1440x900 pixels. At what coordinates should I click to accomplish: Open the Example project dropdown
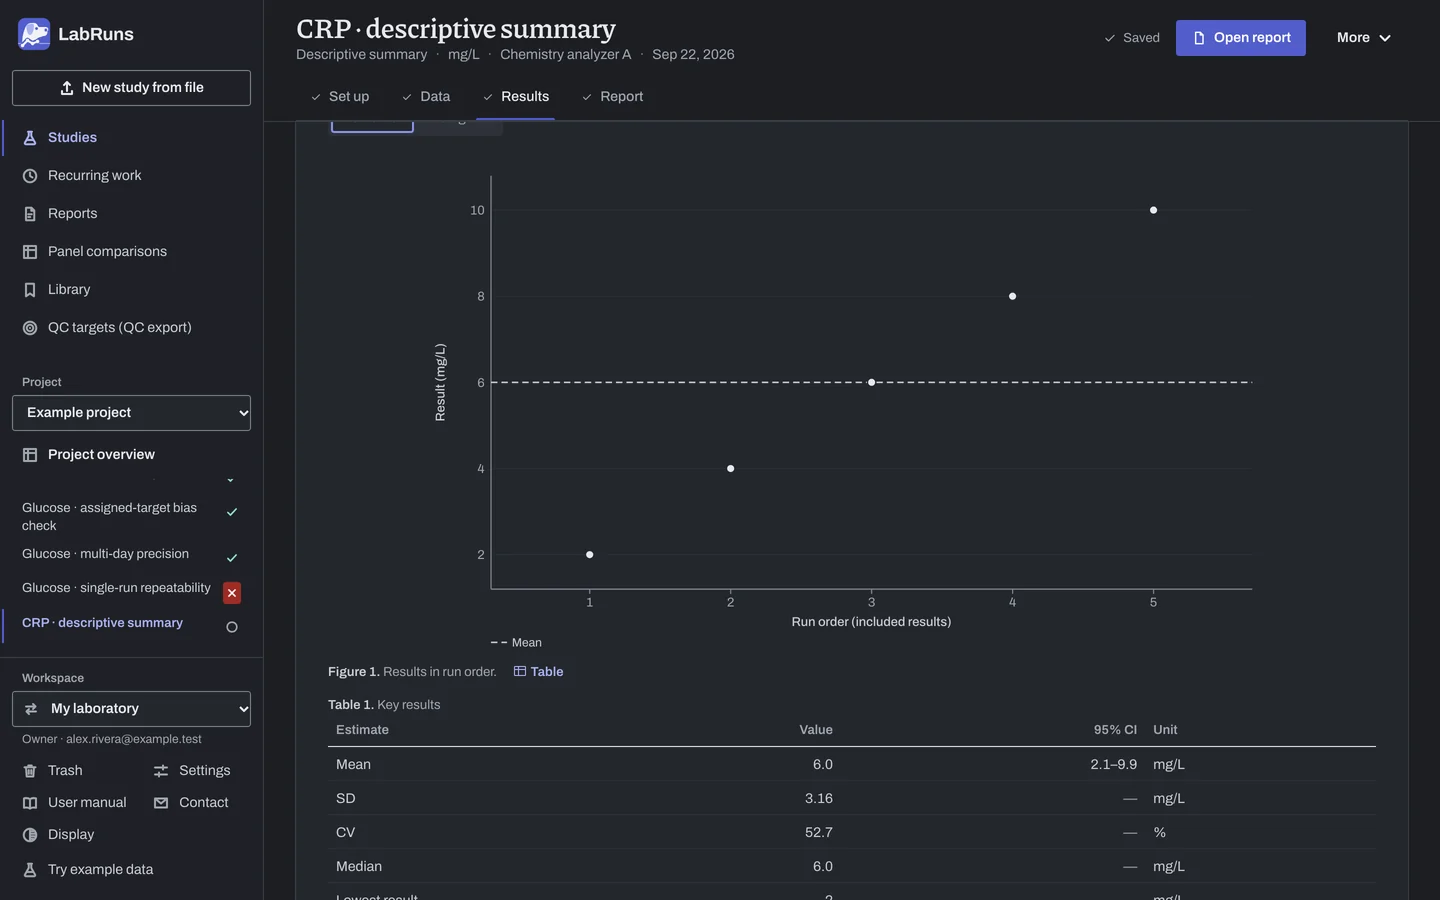tap(131, 413)
